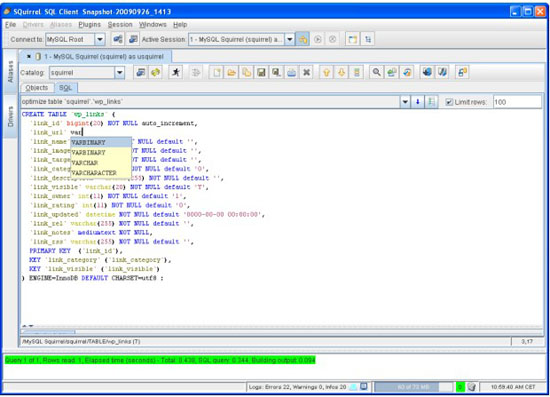550x397 pixels.
Task: Click the optimize table SQL history field
Action: 210,102
